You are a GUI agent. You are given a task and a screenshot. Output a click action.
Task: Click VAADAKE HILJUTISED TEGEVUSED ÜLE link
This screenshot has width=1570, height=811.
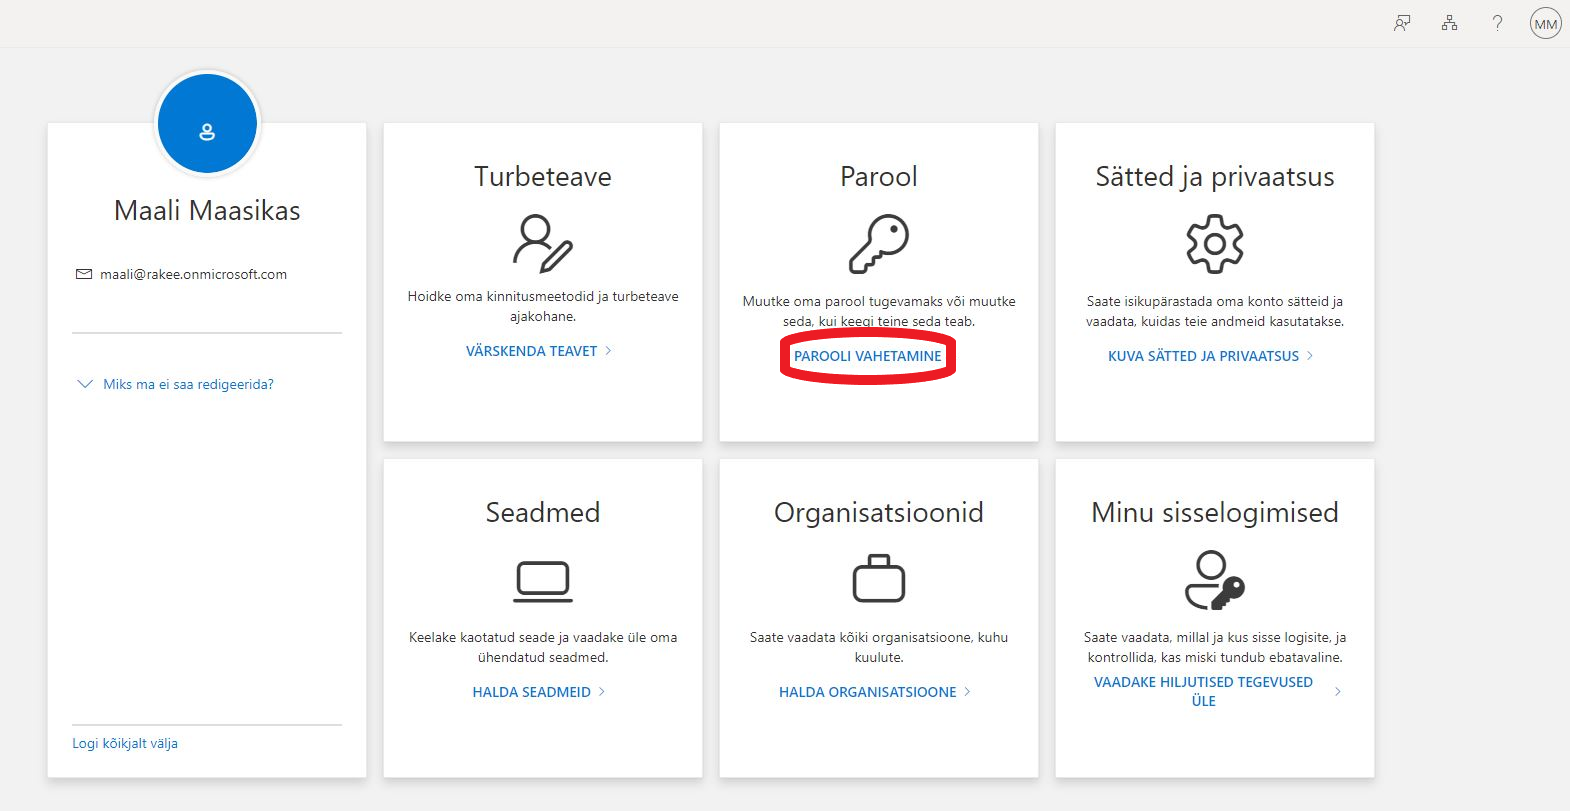[1203, 691]
